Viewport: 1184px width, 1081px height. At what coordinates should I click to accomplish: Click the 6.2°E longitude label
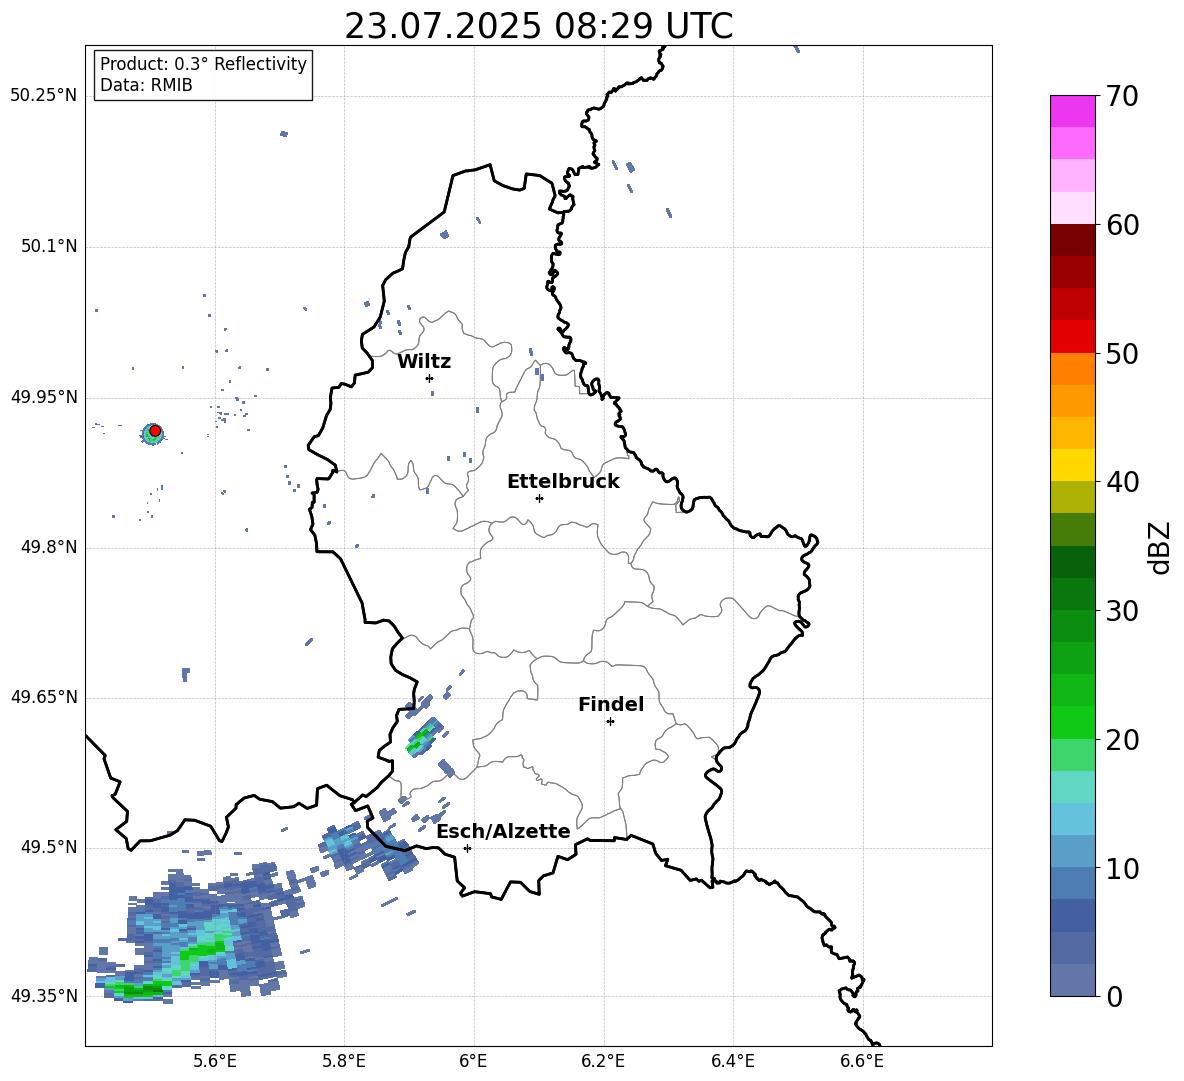tap(603, 1061)
